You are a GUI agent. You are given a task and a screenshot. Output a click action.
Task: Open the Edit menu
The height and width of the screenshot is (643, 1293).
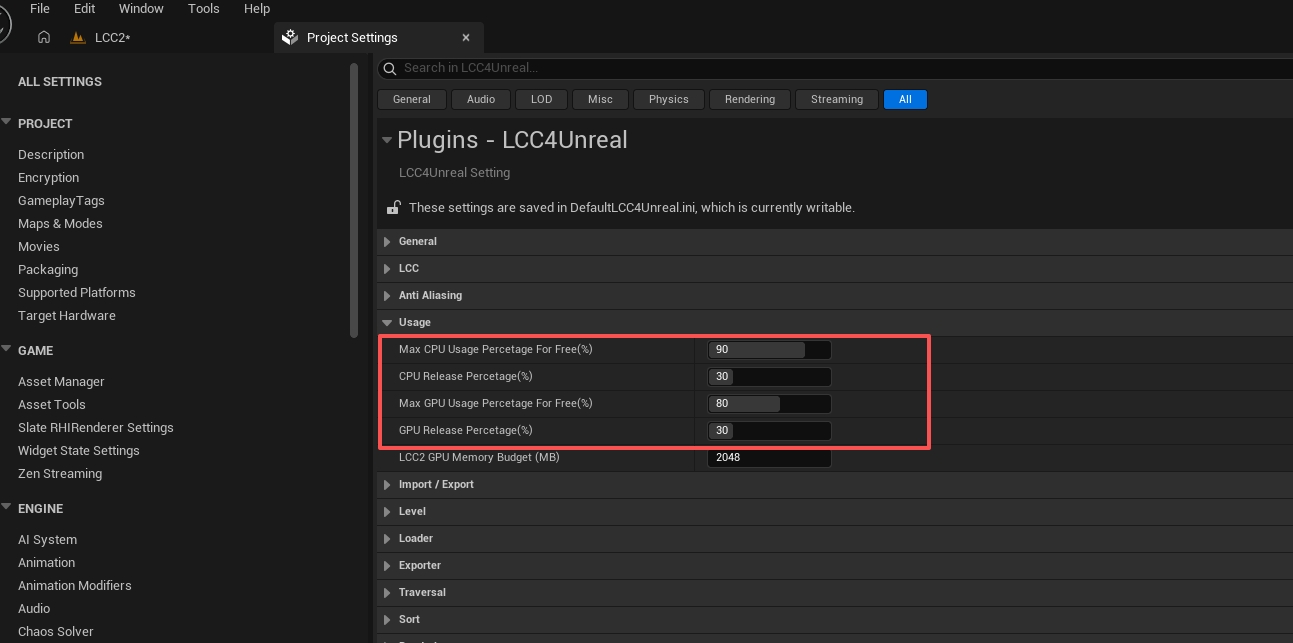pyautogui.click(x=85, y=8)
